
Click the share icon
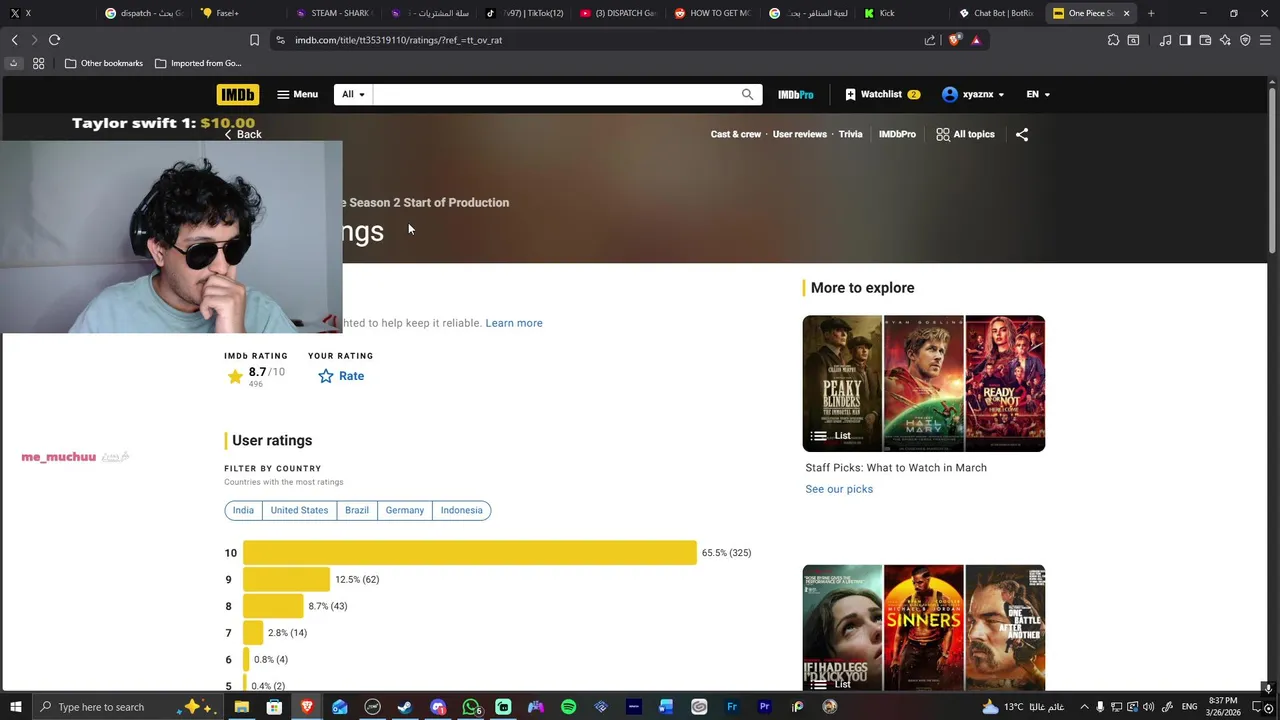pyautogui.click(x=1022, y=134)
